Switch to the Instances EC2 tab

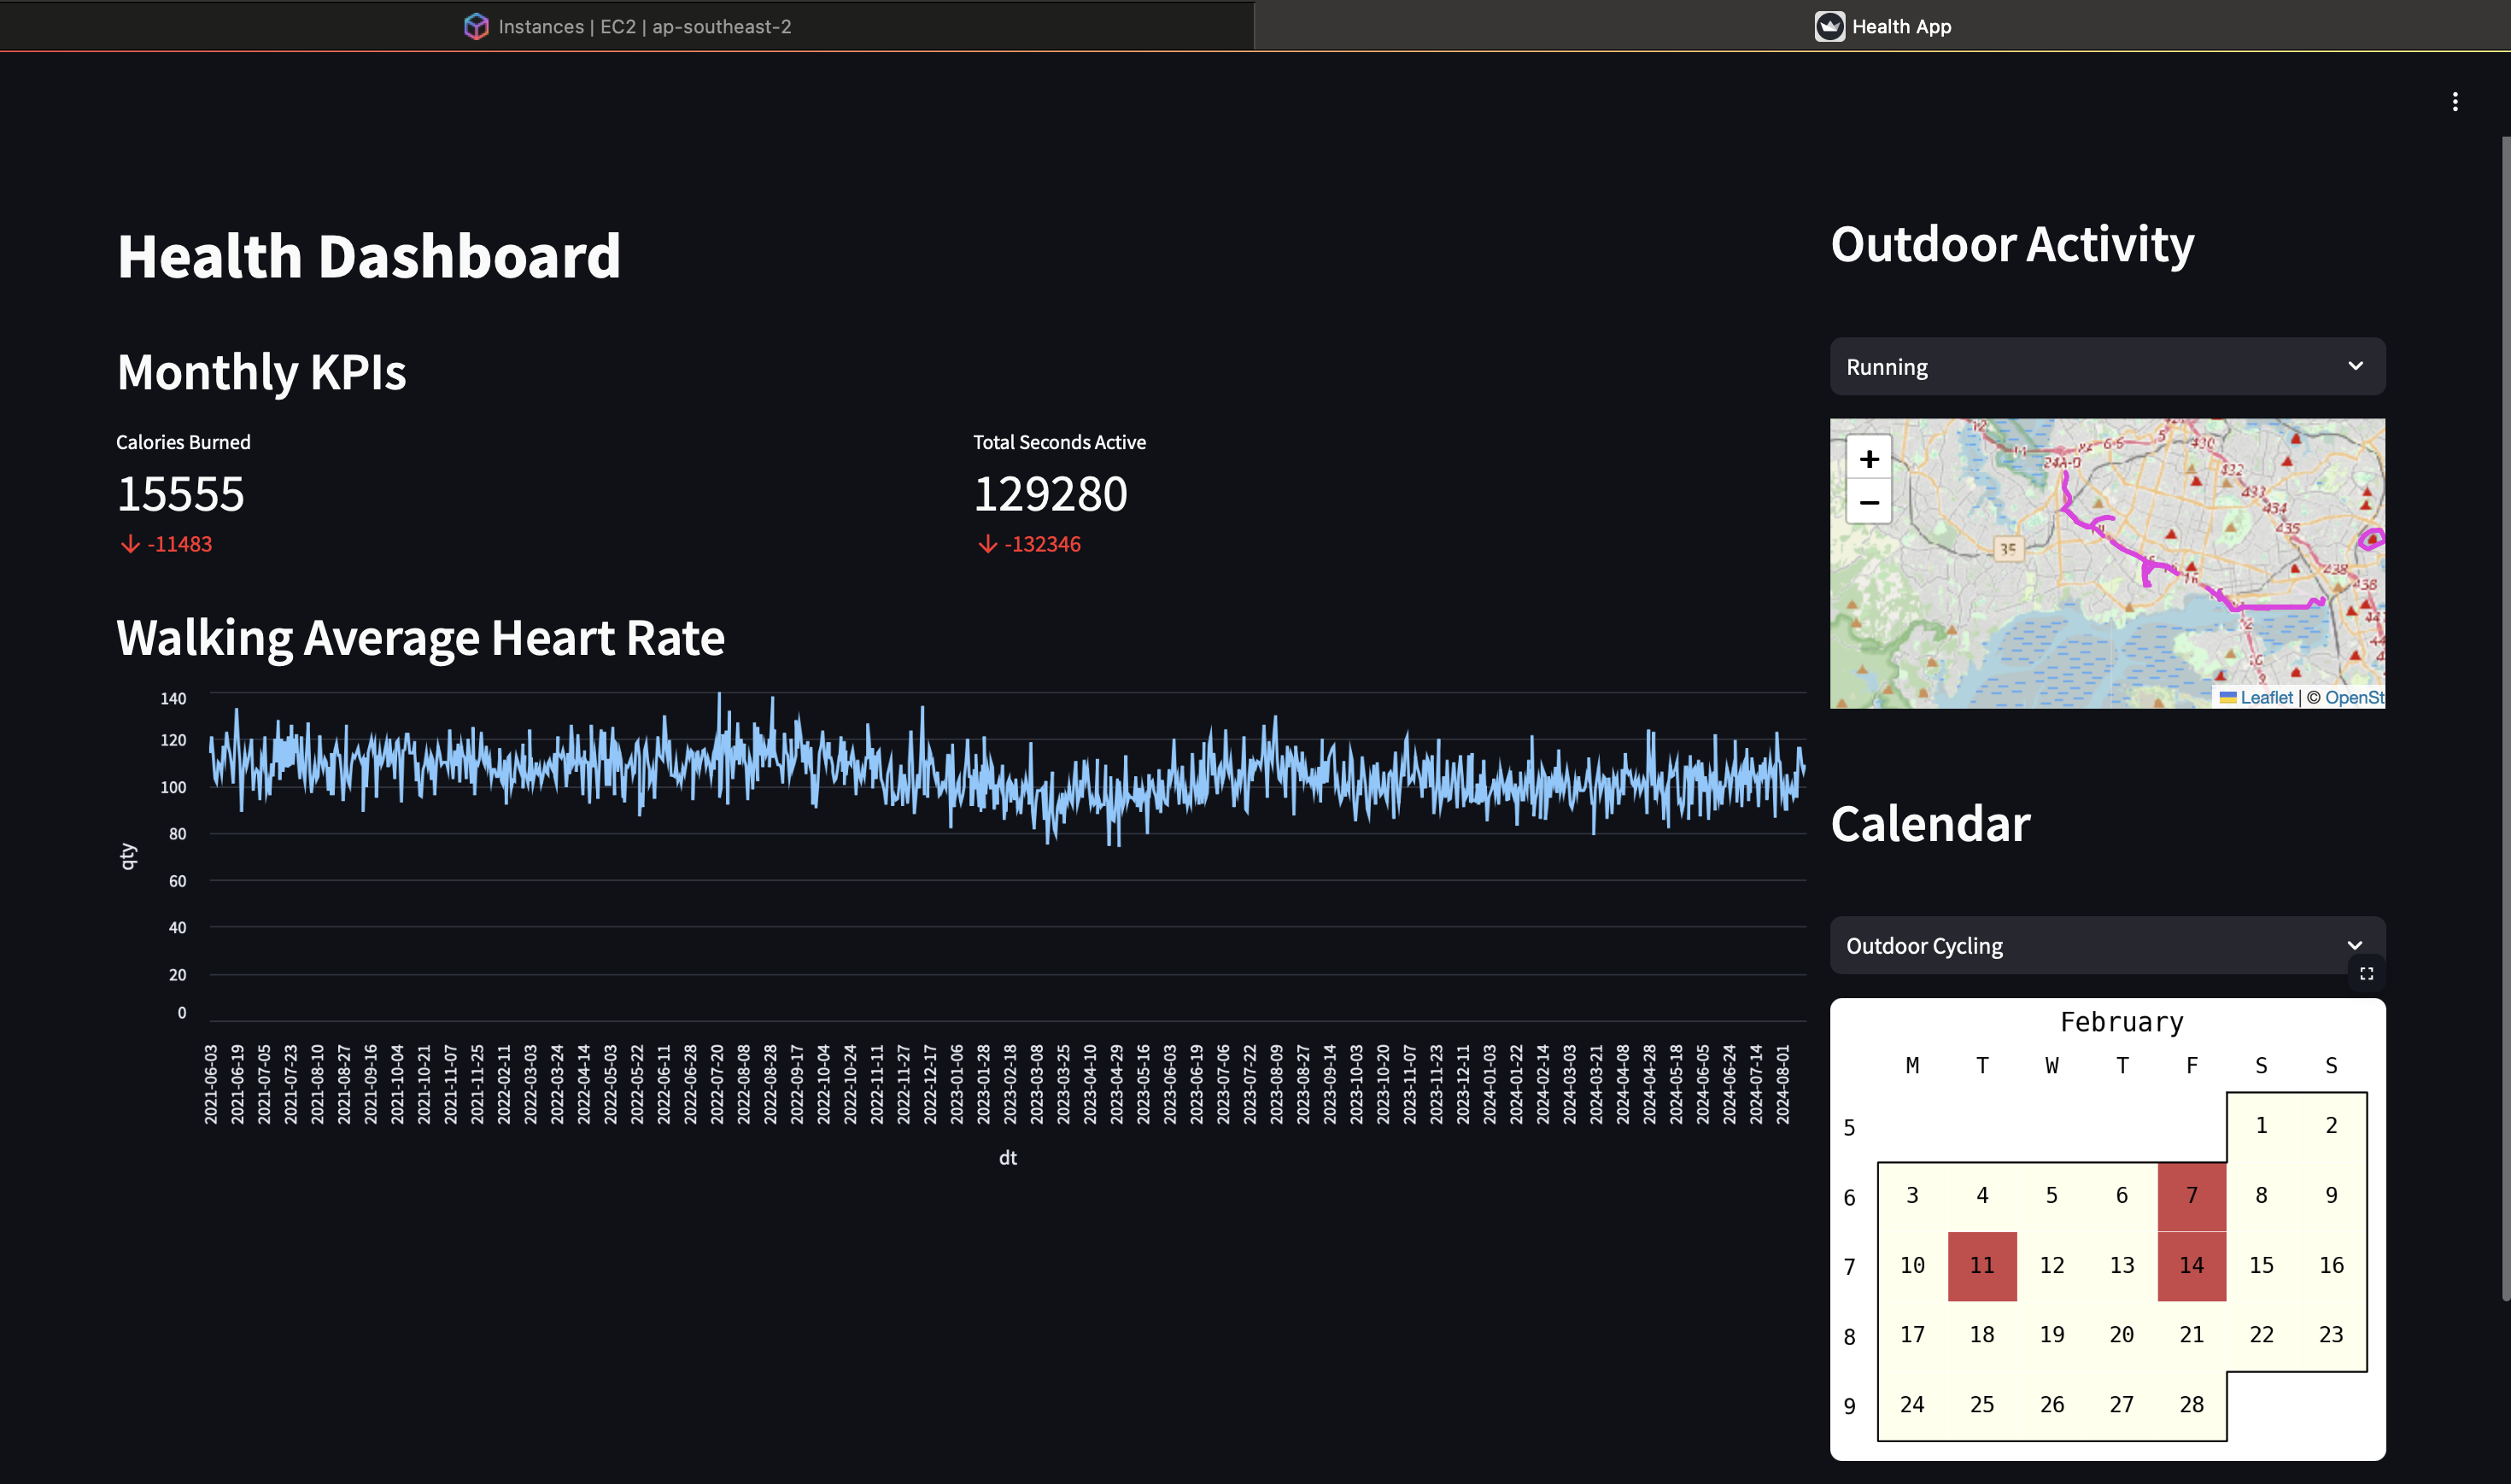click(x=644, y=27)
